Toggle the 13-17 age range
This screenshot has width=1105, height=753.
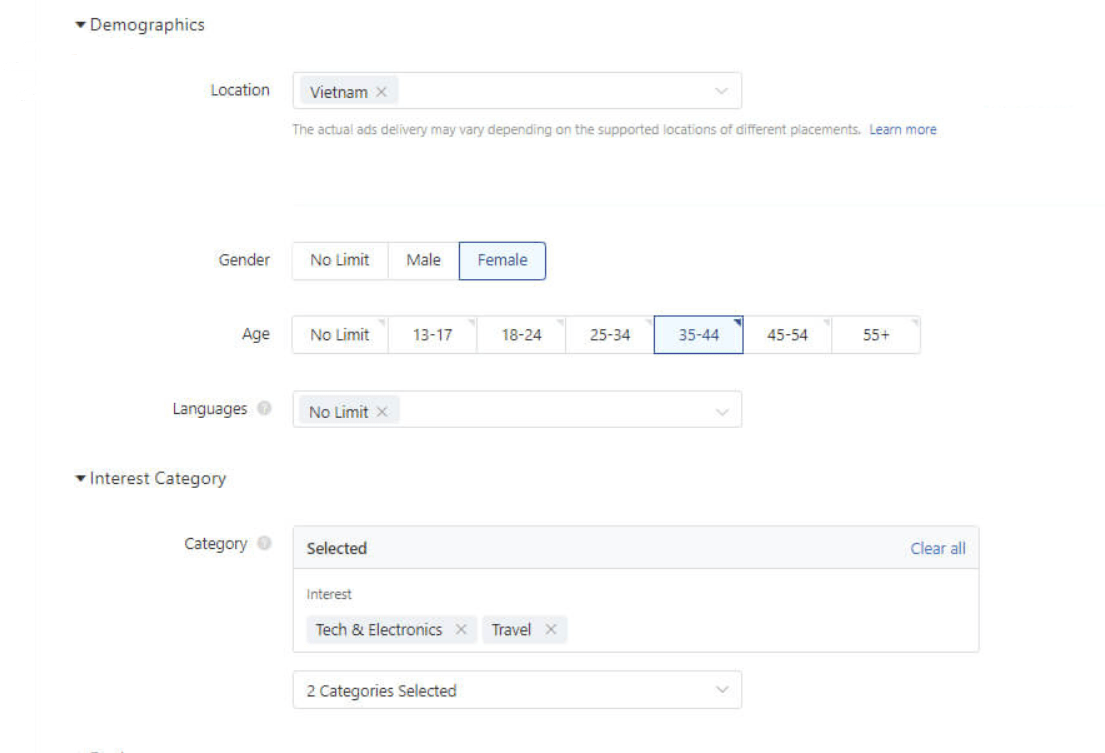(432, 335)
